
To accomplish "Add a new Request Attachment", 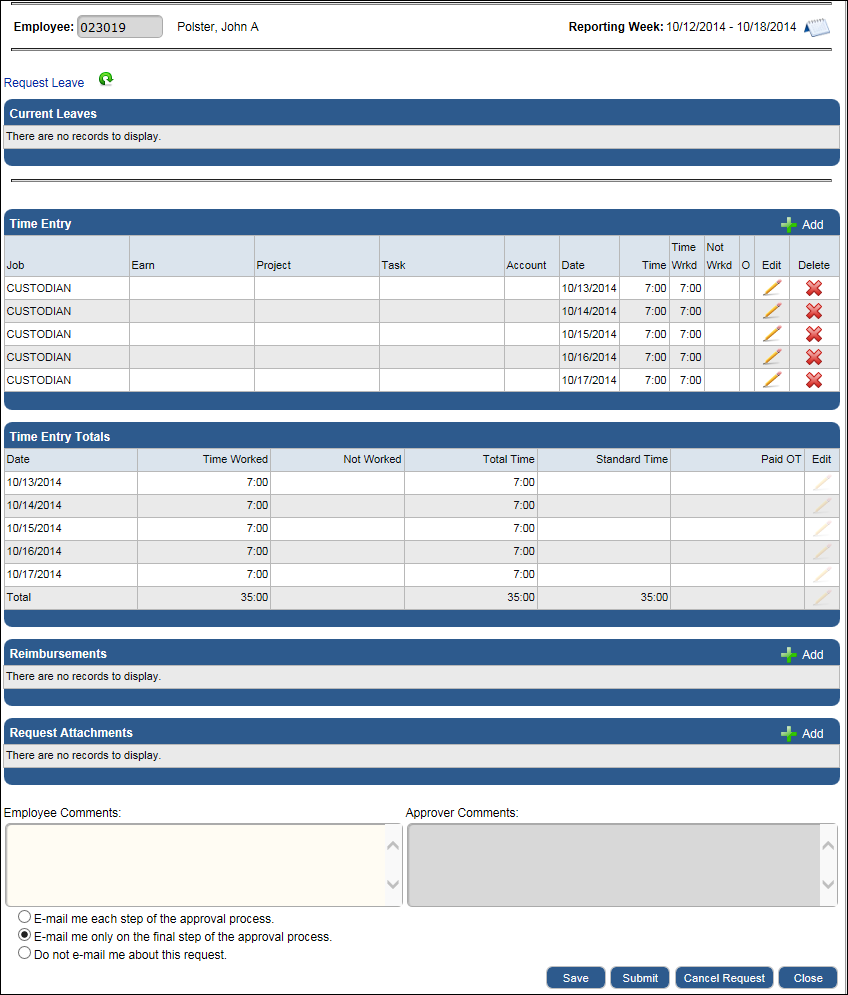I will point(802,734).
